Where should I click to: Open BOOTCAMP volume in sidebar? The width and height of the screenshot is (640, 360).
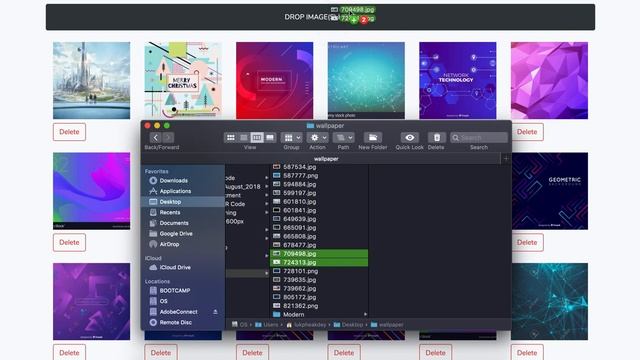[183, 290]
